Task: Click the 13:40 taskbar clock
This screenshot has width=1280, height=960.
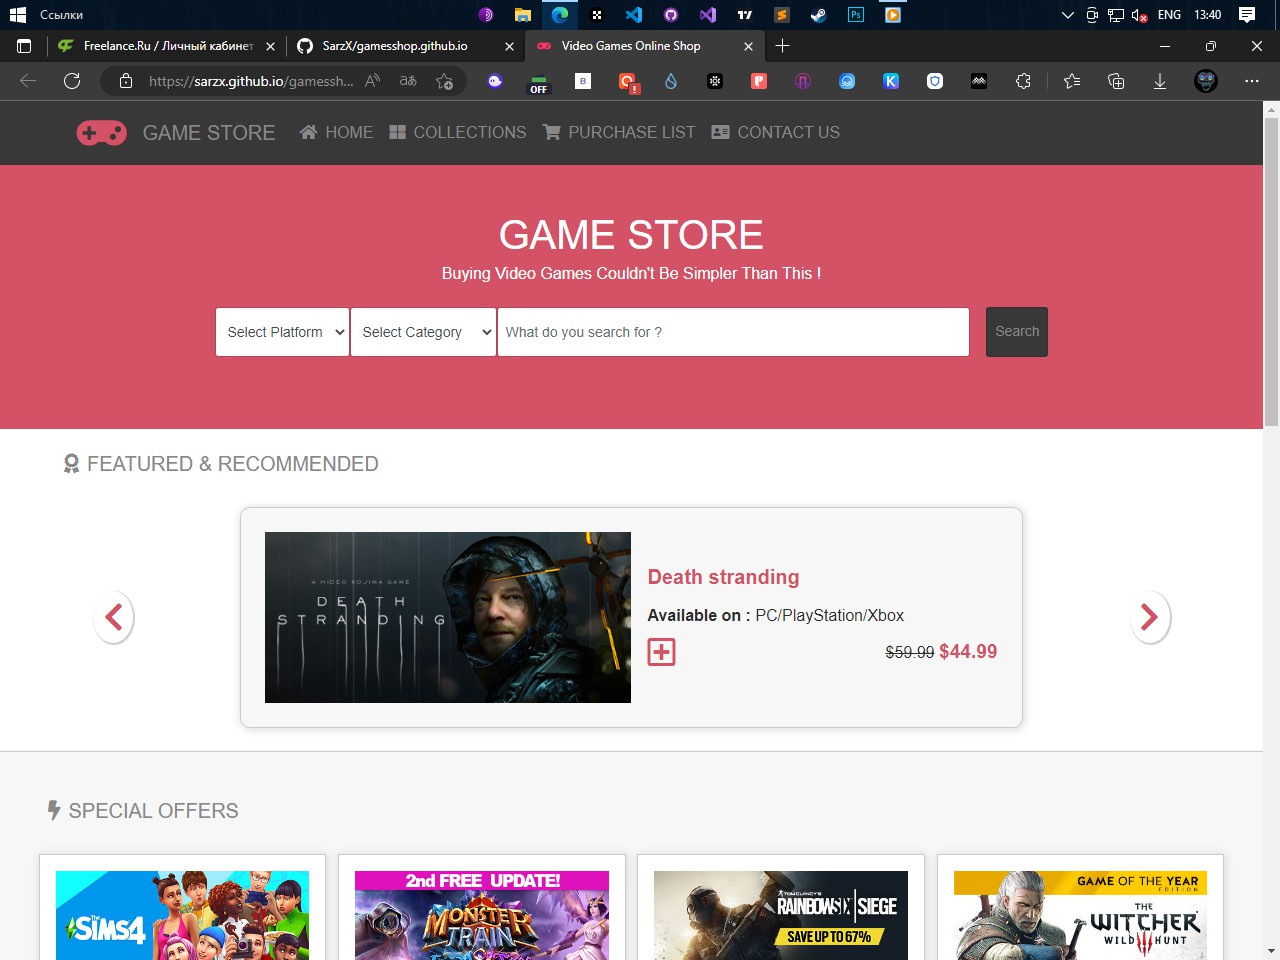Action: pos(1208,15)
